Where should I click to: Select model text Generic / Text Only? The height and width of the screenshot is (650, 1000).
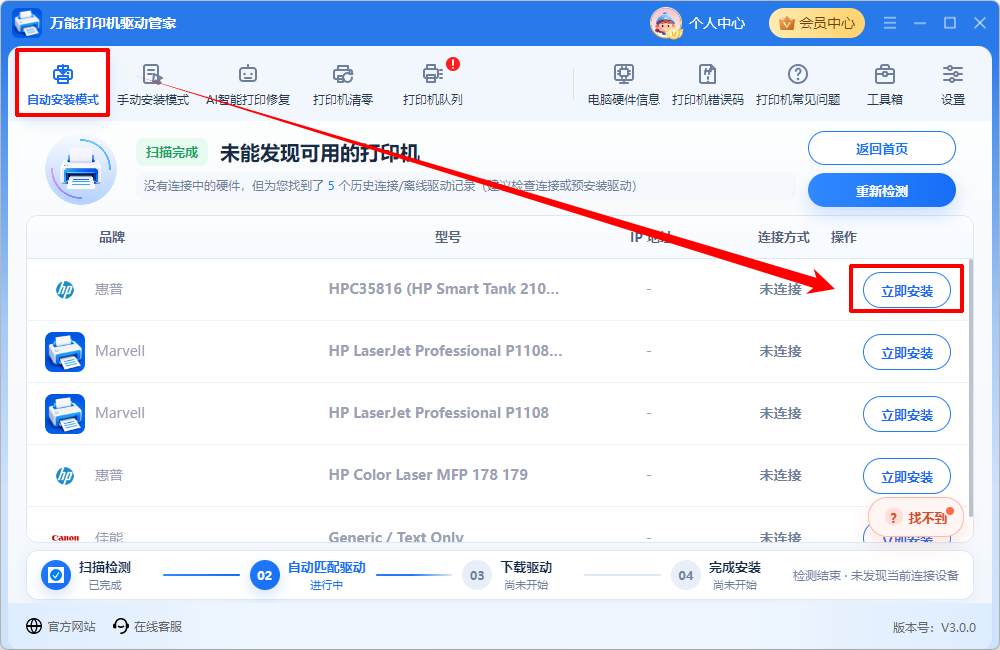coord(396,536)
